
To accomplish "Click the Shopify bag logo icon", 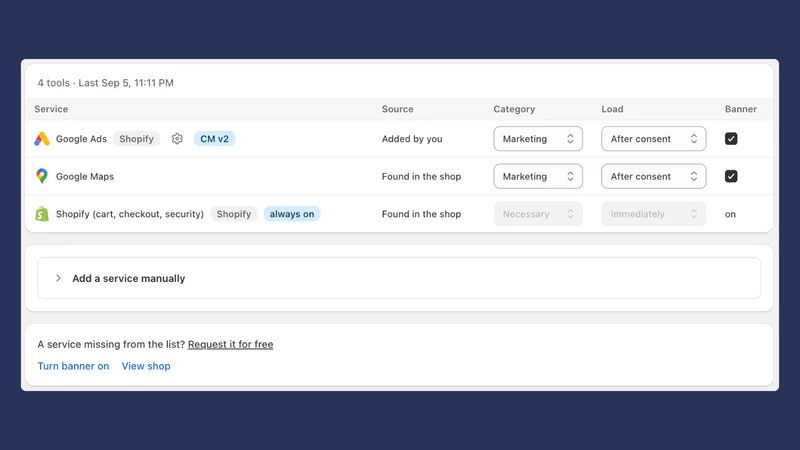I will point(42,214).
